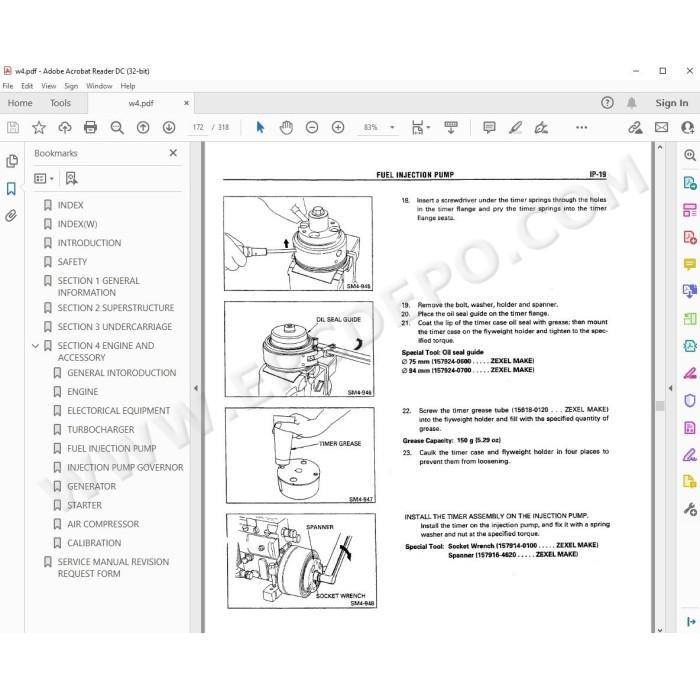Screen dimensions: 700x700
Task: Click the vertical scrollbar thumb of the document
Action: coord(660,405)
